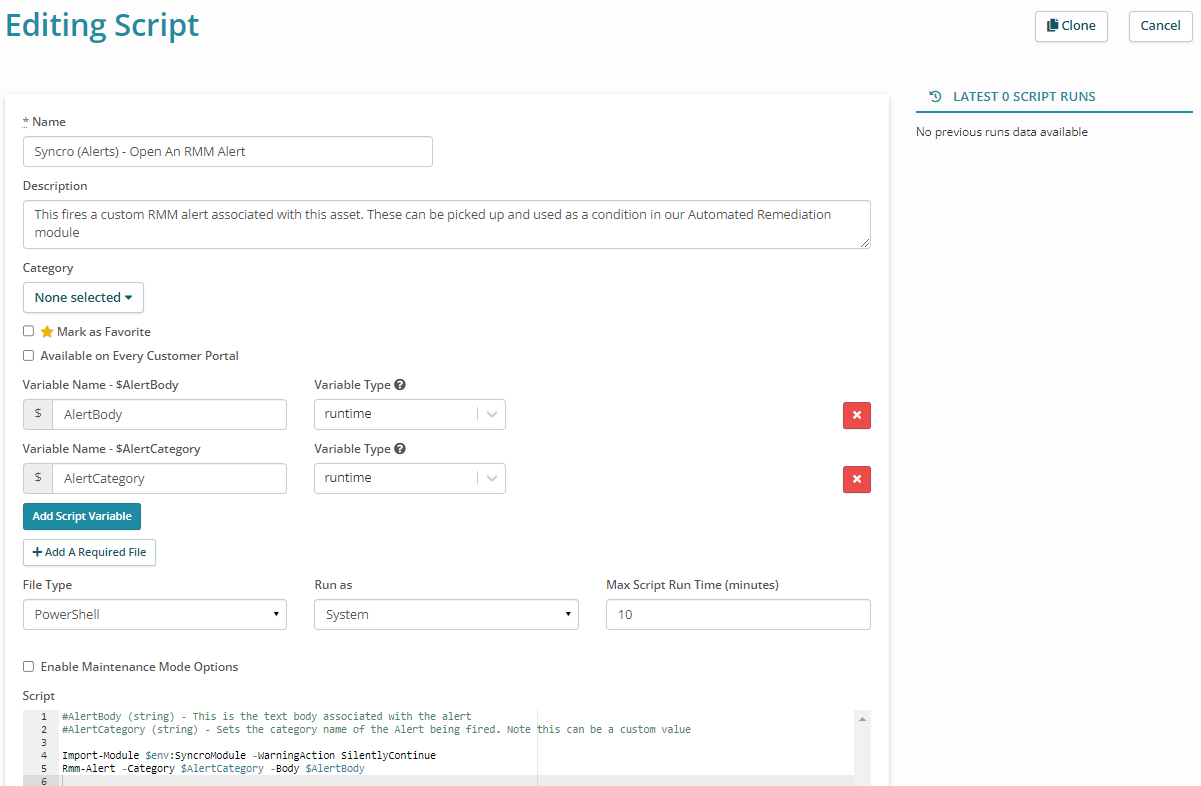Image resolution: width=1201 pixels, height=786 pixels.
Task: Open the File Type PowerShell dropdown
Action: (x=154, y=614)
